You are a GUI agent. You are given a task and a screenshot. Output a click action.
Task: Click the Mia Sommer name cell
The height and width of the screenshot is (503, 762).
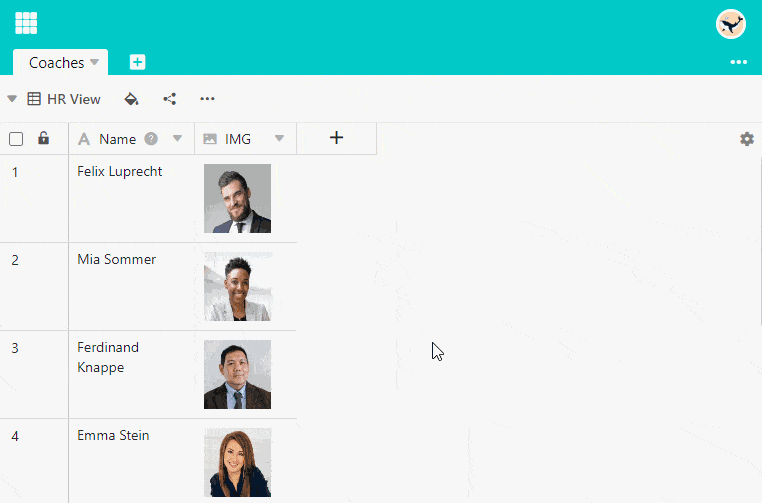pos(117,260)
